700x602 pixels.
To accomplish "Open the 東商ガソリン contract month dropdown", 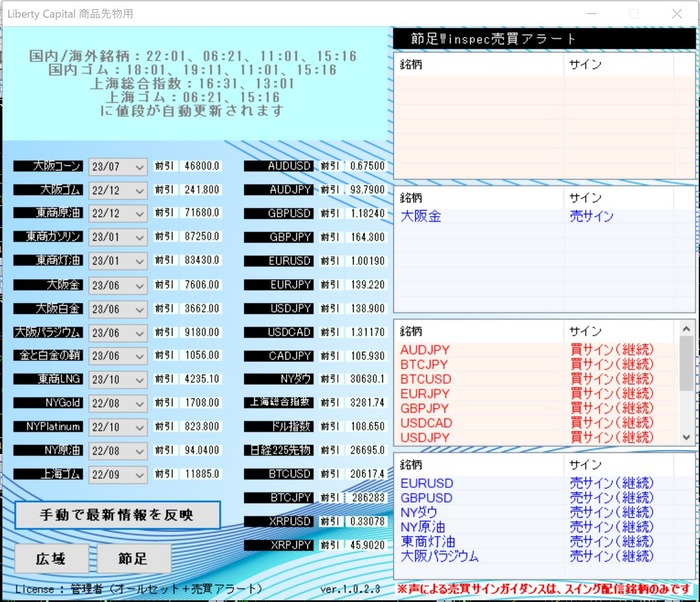I will 118,237.
